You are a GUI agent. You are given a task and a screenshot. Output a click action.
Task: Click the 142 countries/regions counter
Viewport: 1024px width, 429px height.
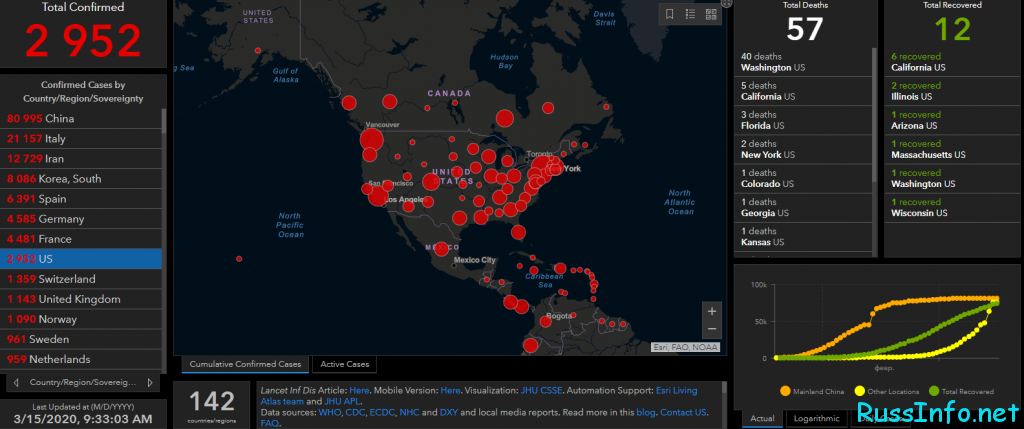click(x=212, y=405)
